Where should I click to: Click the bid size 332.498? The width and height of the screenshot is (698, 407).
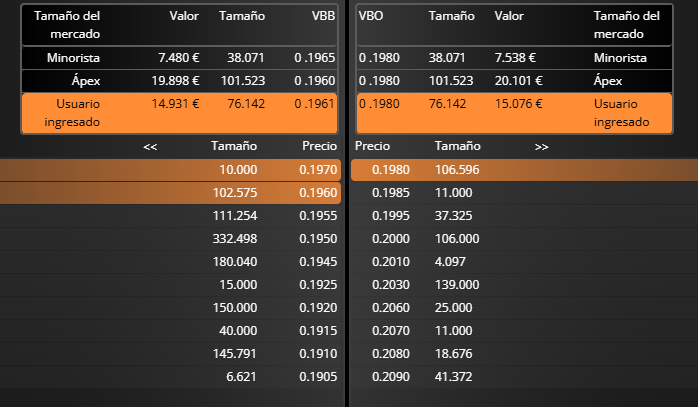pos(235,238)
